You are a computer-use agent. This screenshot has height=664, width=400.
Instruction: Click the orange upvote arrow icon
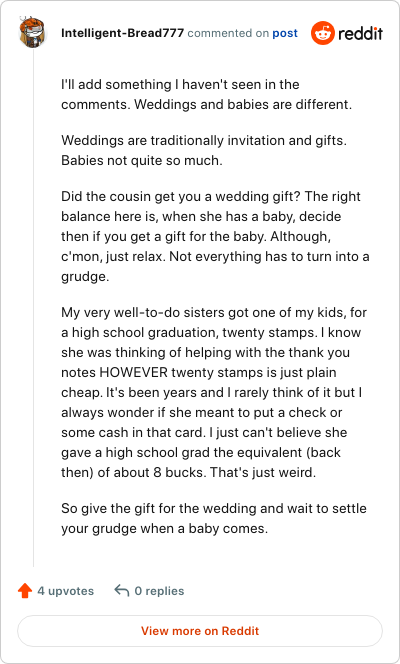pyautogui.click(x=25, y=591)
